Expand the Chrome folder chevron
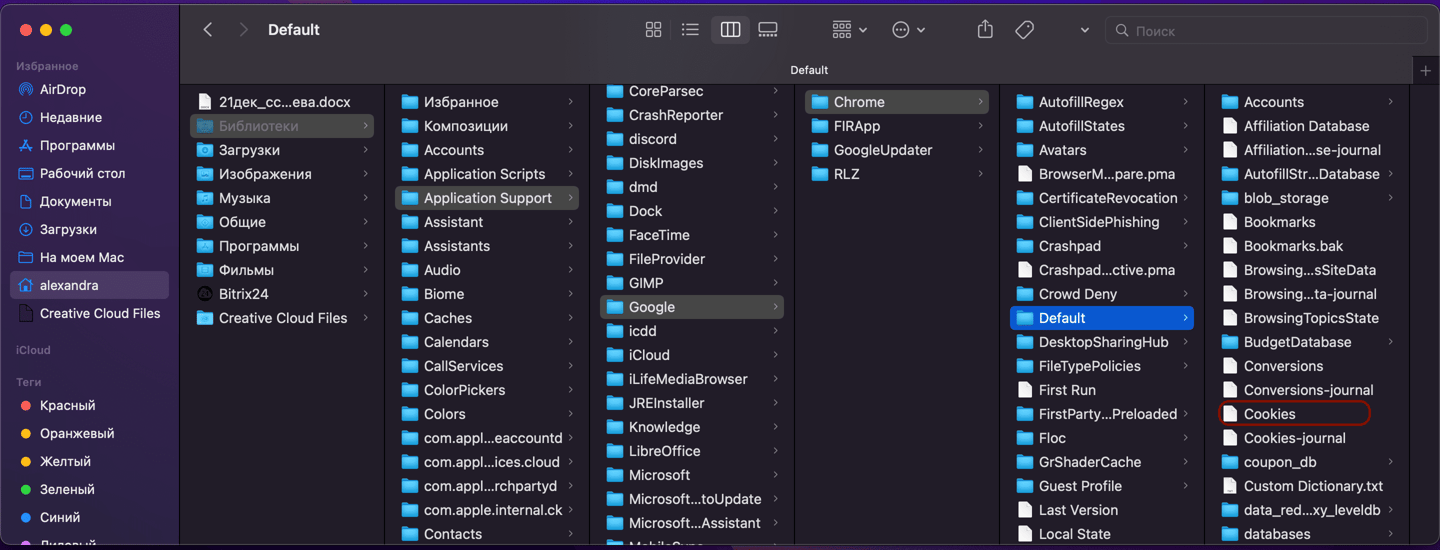The width and height of the screenshot is (1440, 550). [980, 102]
